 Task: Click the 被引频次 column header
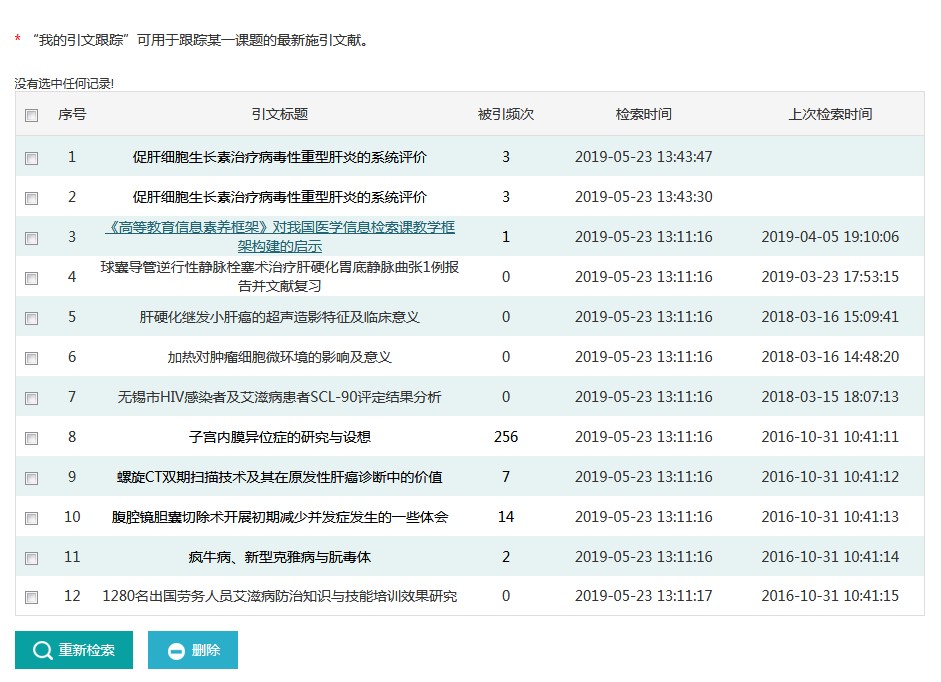[506, 114]
